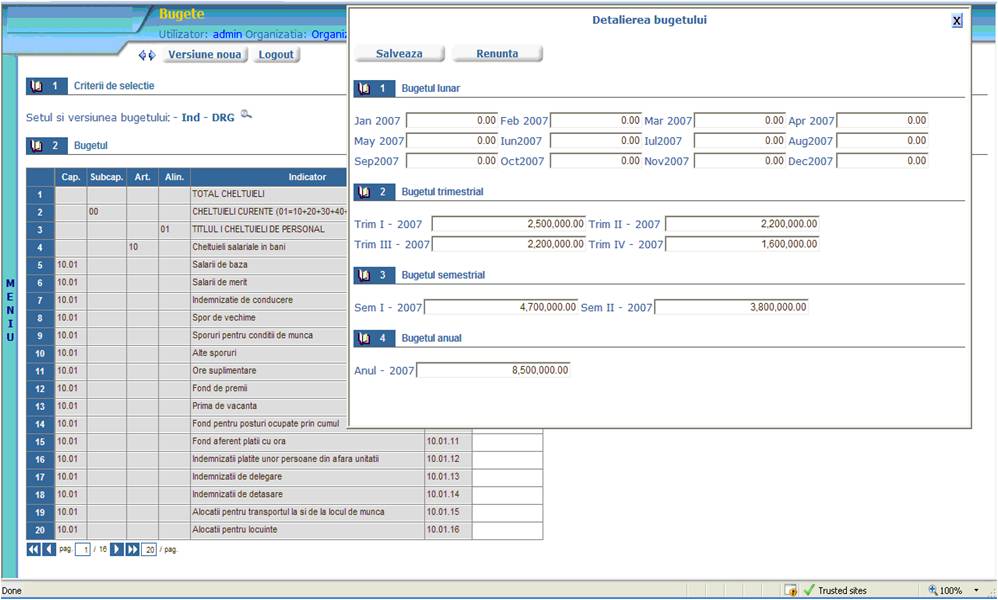Screen dimensions: 998x600
Task: Click the zoom magnifier icon in status bar
Action: point(933,590)
